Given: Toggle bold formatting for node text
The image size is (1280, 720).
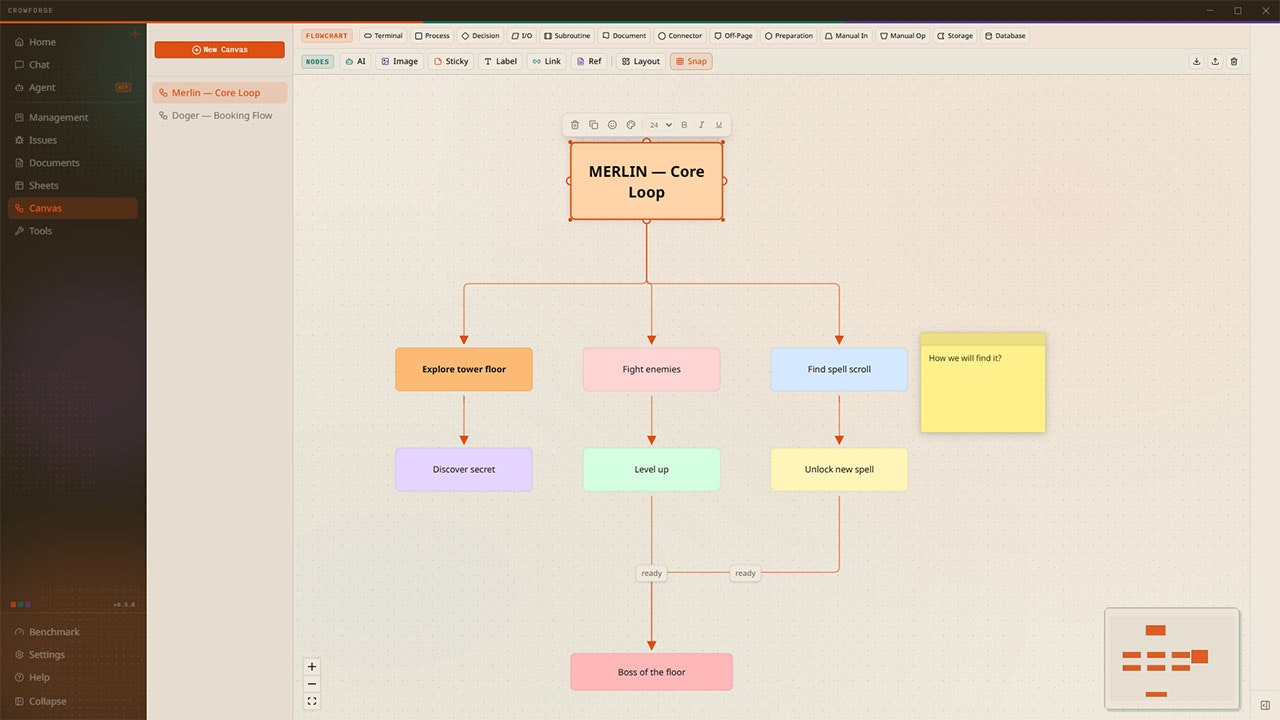Looking at the screenshot, I should 684,125.
